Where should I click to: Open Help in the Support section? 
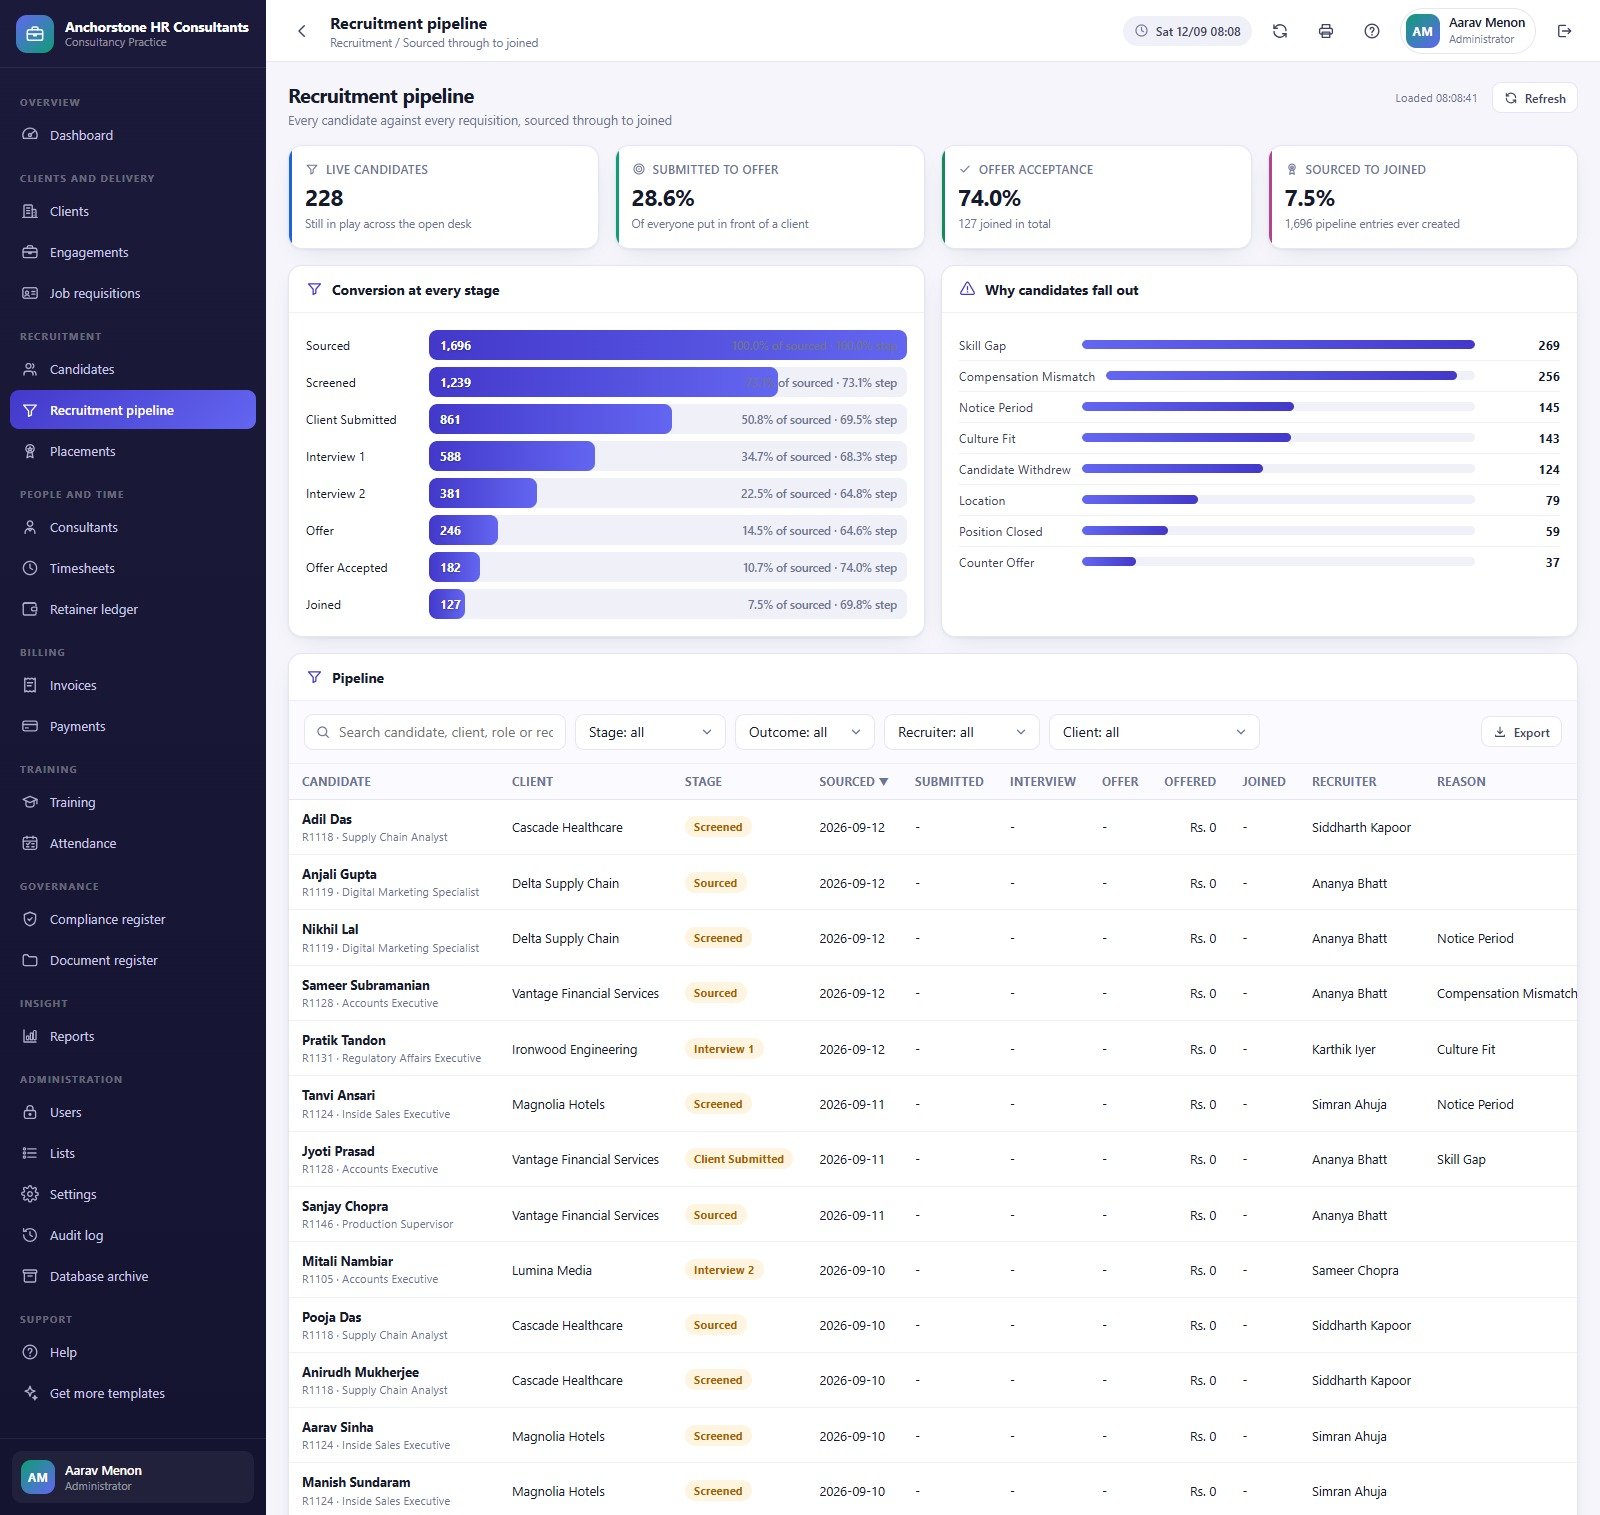tap(133, 1352)
